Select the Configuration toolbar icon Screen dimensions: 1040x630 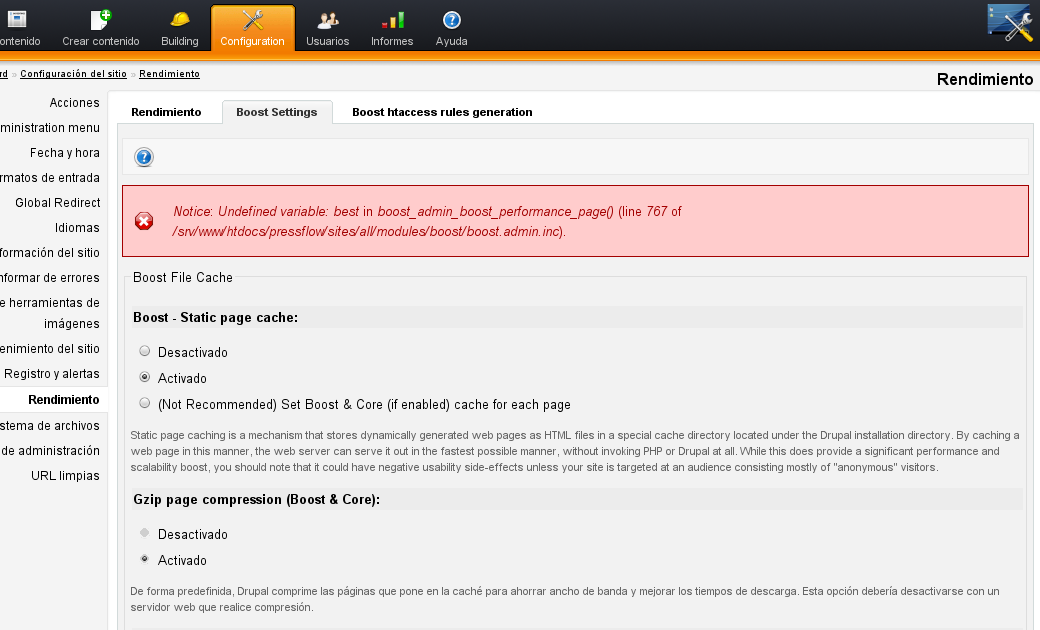(250, 20)
